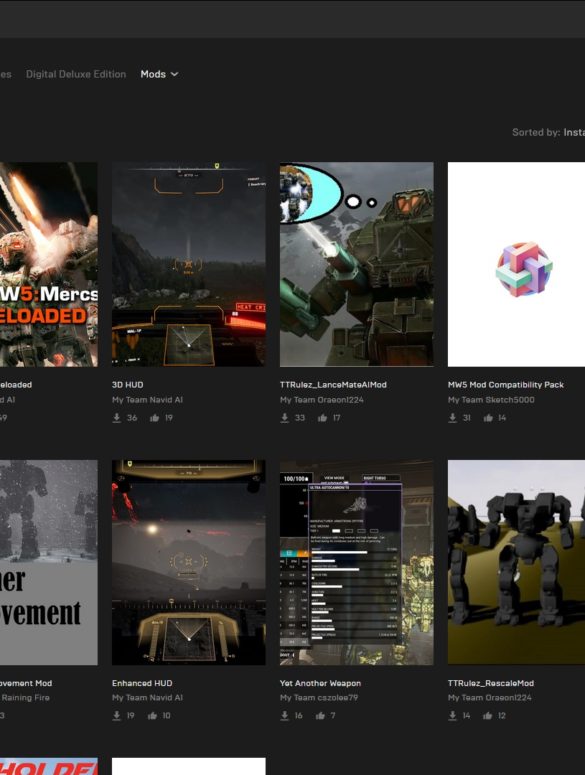Open the Enhanced HUD thumbnail image

tap(189, 562)
